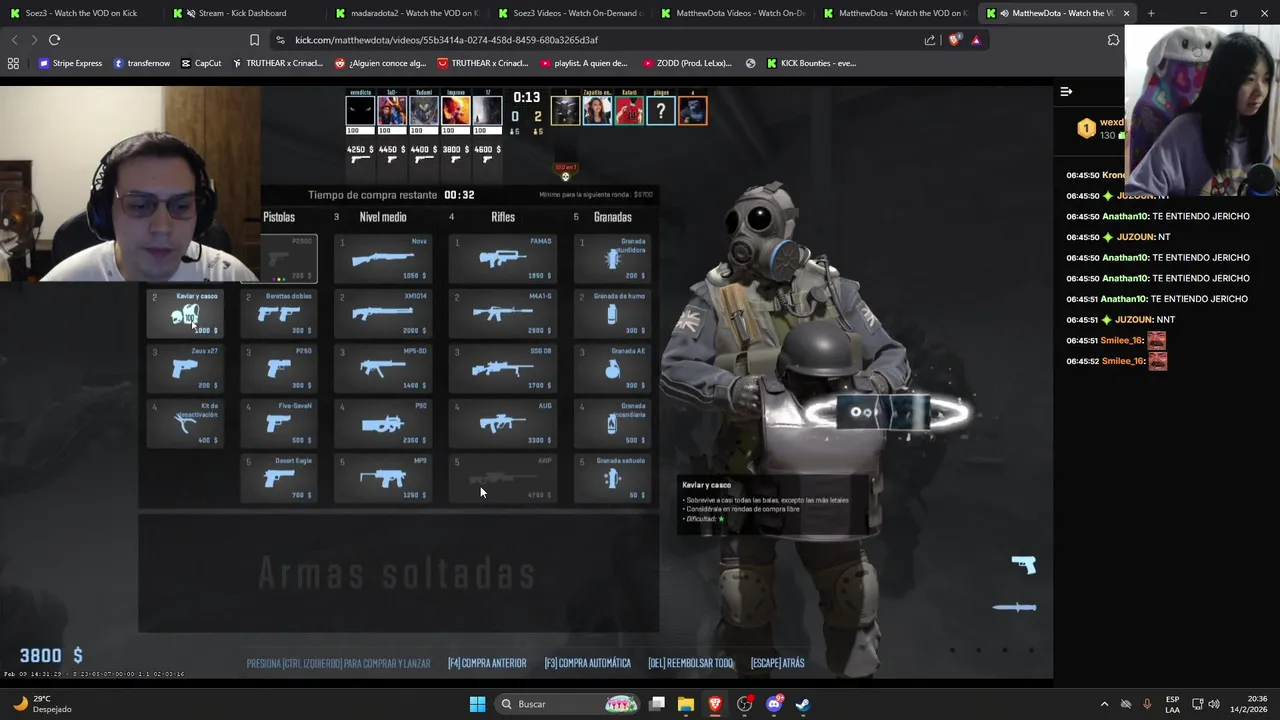Expand hidden system tray icons
The width and height of the screenshot is (1280, 720).
pyautogui.click(x=1104, y=704)
